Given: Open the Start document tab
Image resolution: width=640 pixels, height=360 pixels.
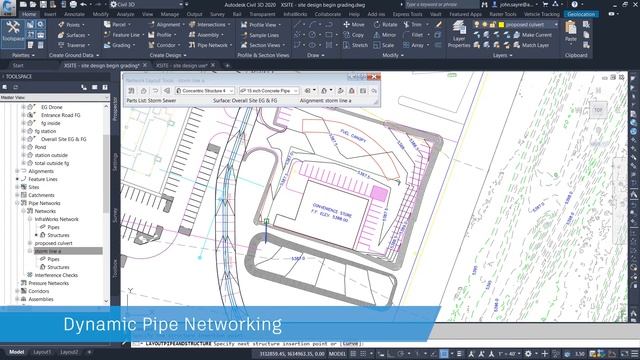Looking at the screenshot, I should (18, 65).
